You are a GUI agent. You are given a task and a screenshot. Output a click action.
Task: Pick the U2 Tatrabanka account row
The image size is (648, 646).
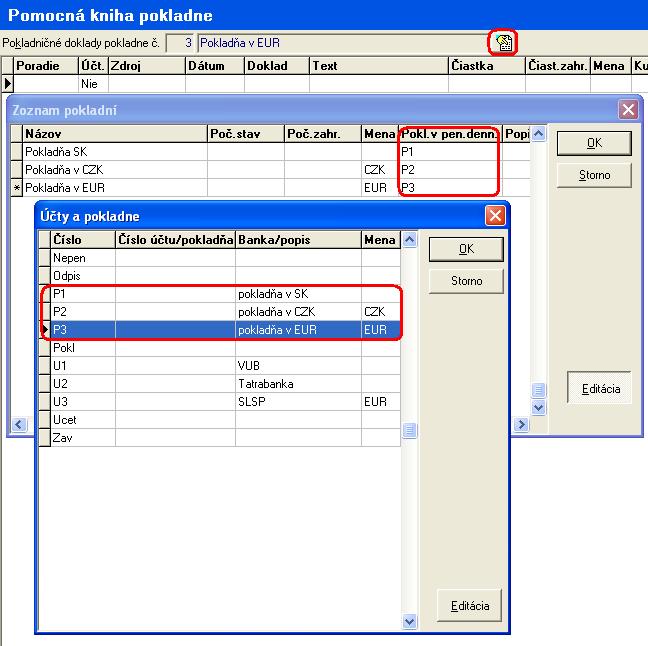(x=218, y=384)
